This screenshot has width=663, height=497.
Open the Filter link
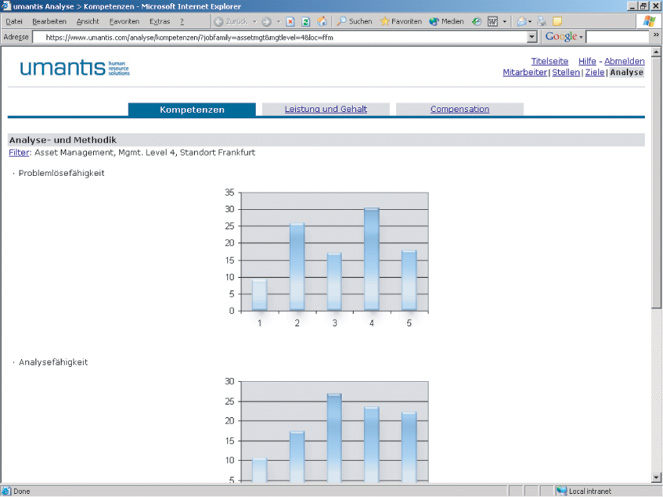(18, 152)
